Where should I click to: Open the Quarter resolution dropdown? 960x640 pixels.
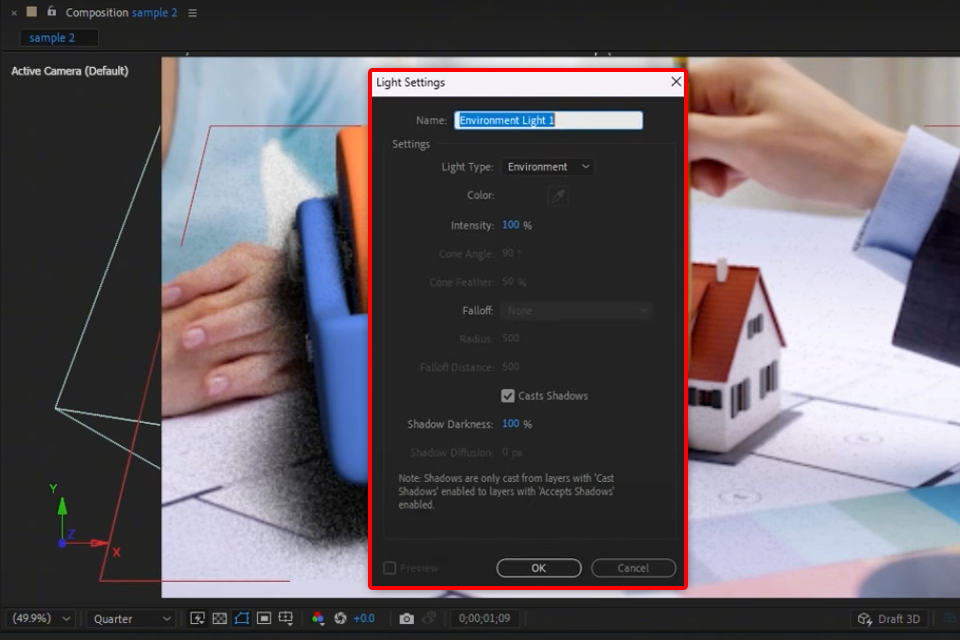[132, 619]
